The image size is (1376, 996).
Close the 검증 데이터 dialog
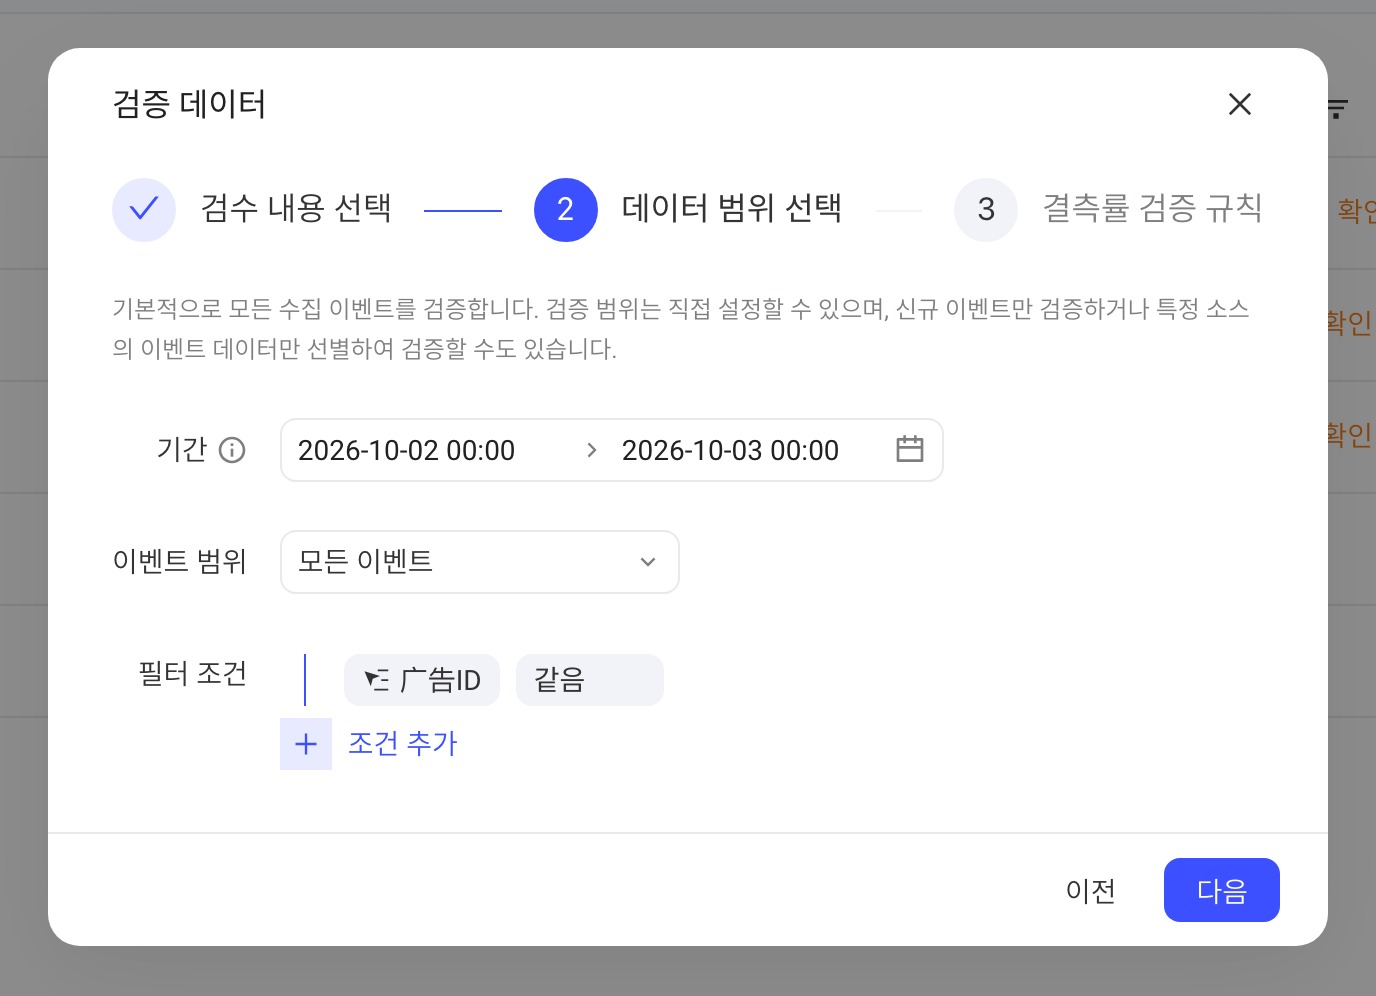pyautogui.click(x=1239, y=104)
